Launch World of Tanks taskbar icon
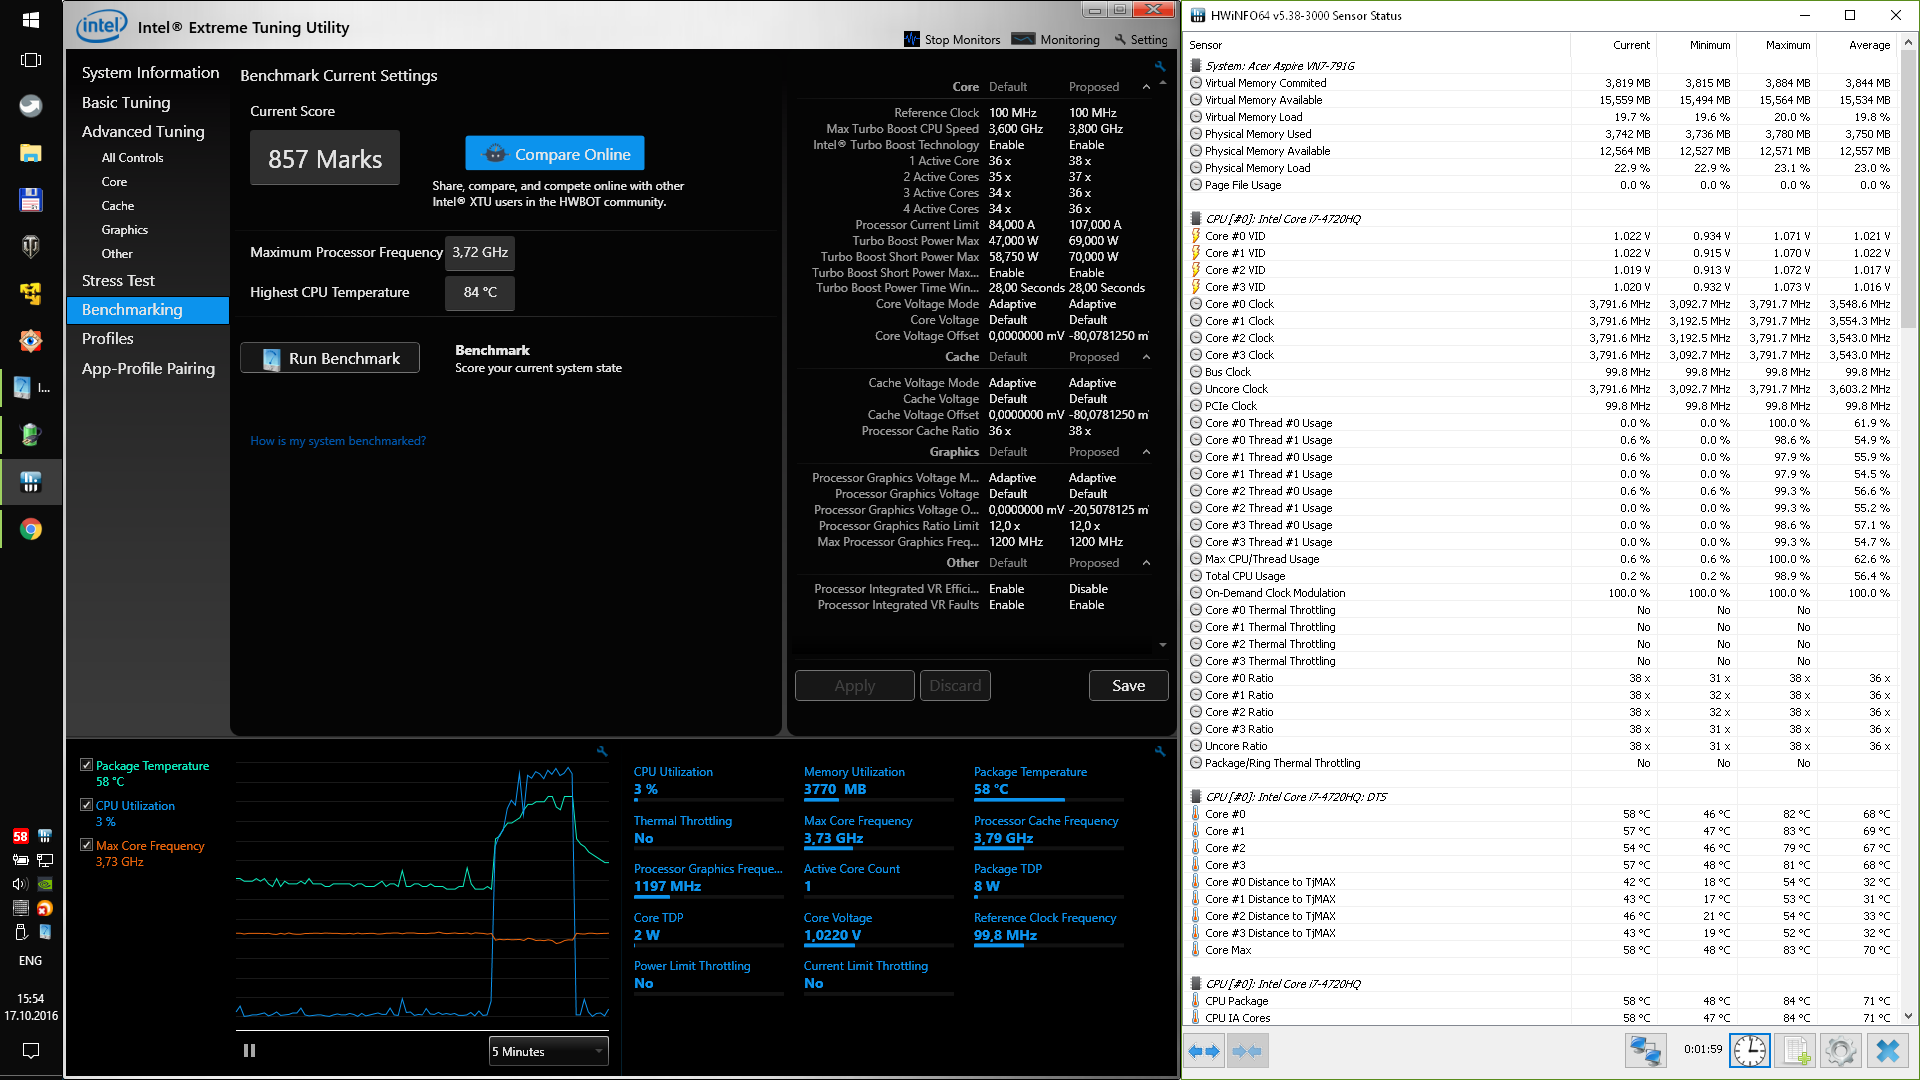The width and height of the screenshot is (1920, 1080). pyautogui.click(x=31, y=246)
